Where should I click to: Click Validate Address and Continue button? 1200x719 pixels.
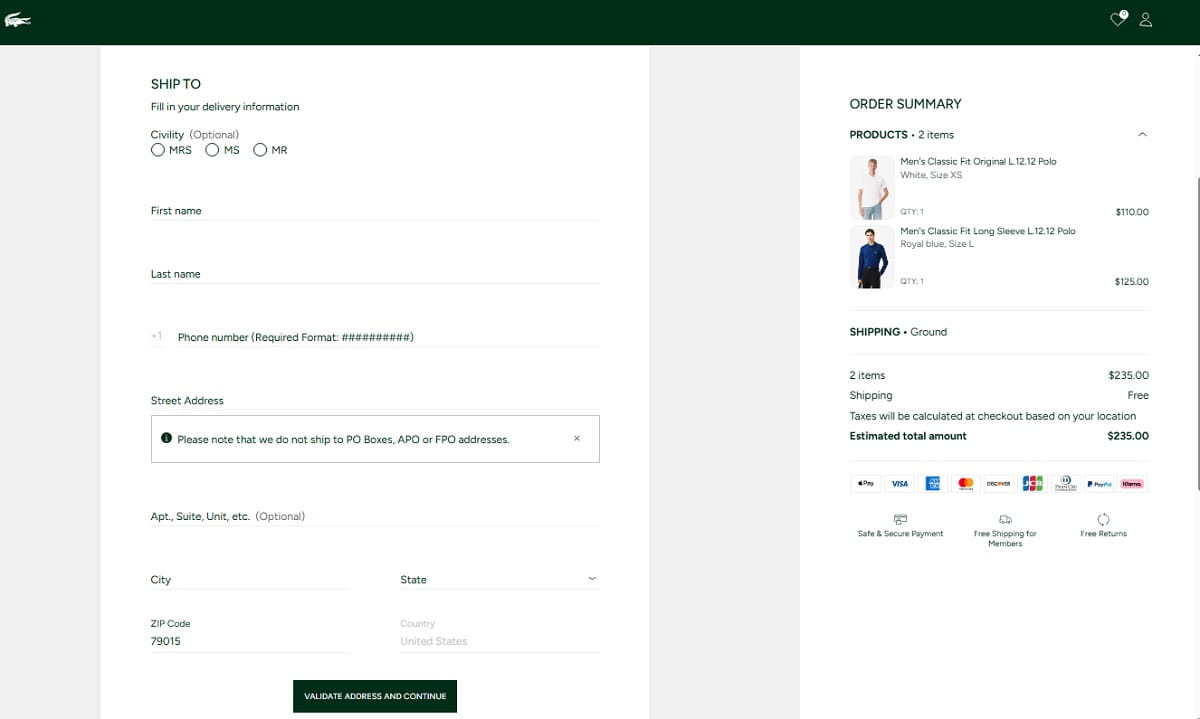(x=375, y=696)
